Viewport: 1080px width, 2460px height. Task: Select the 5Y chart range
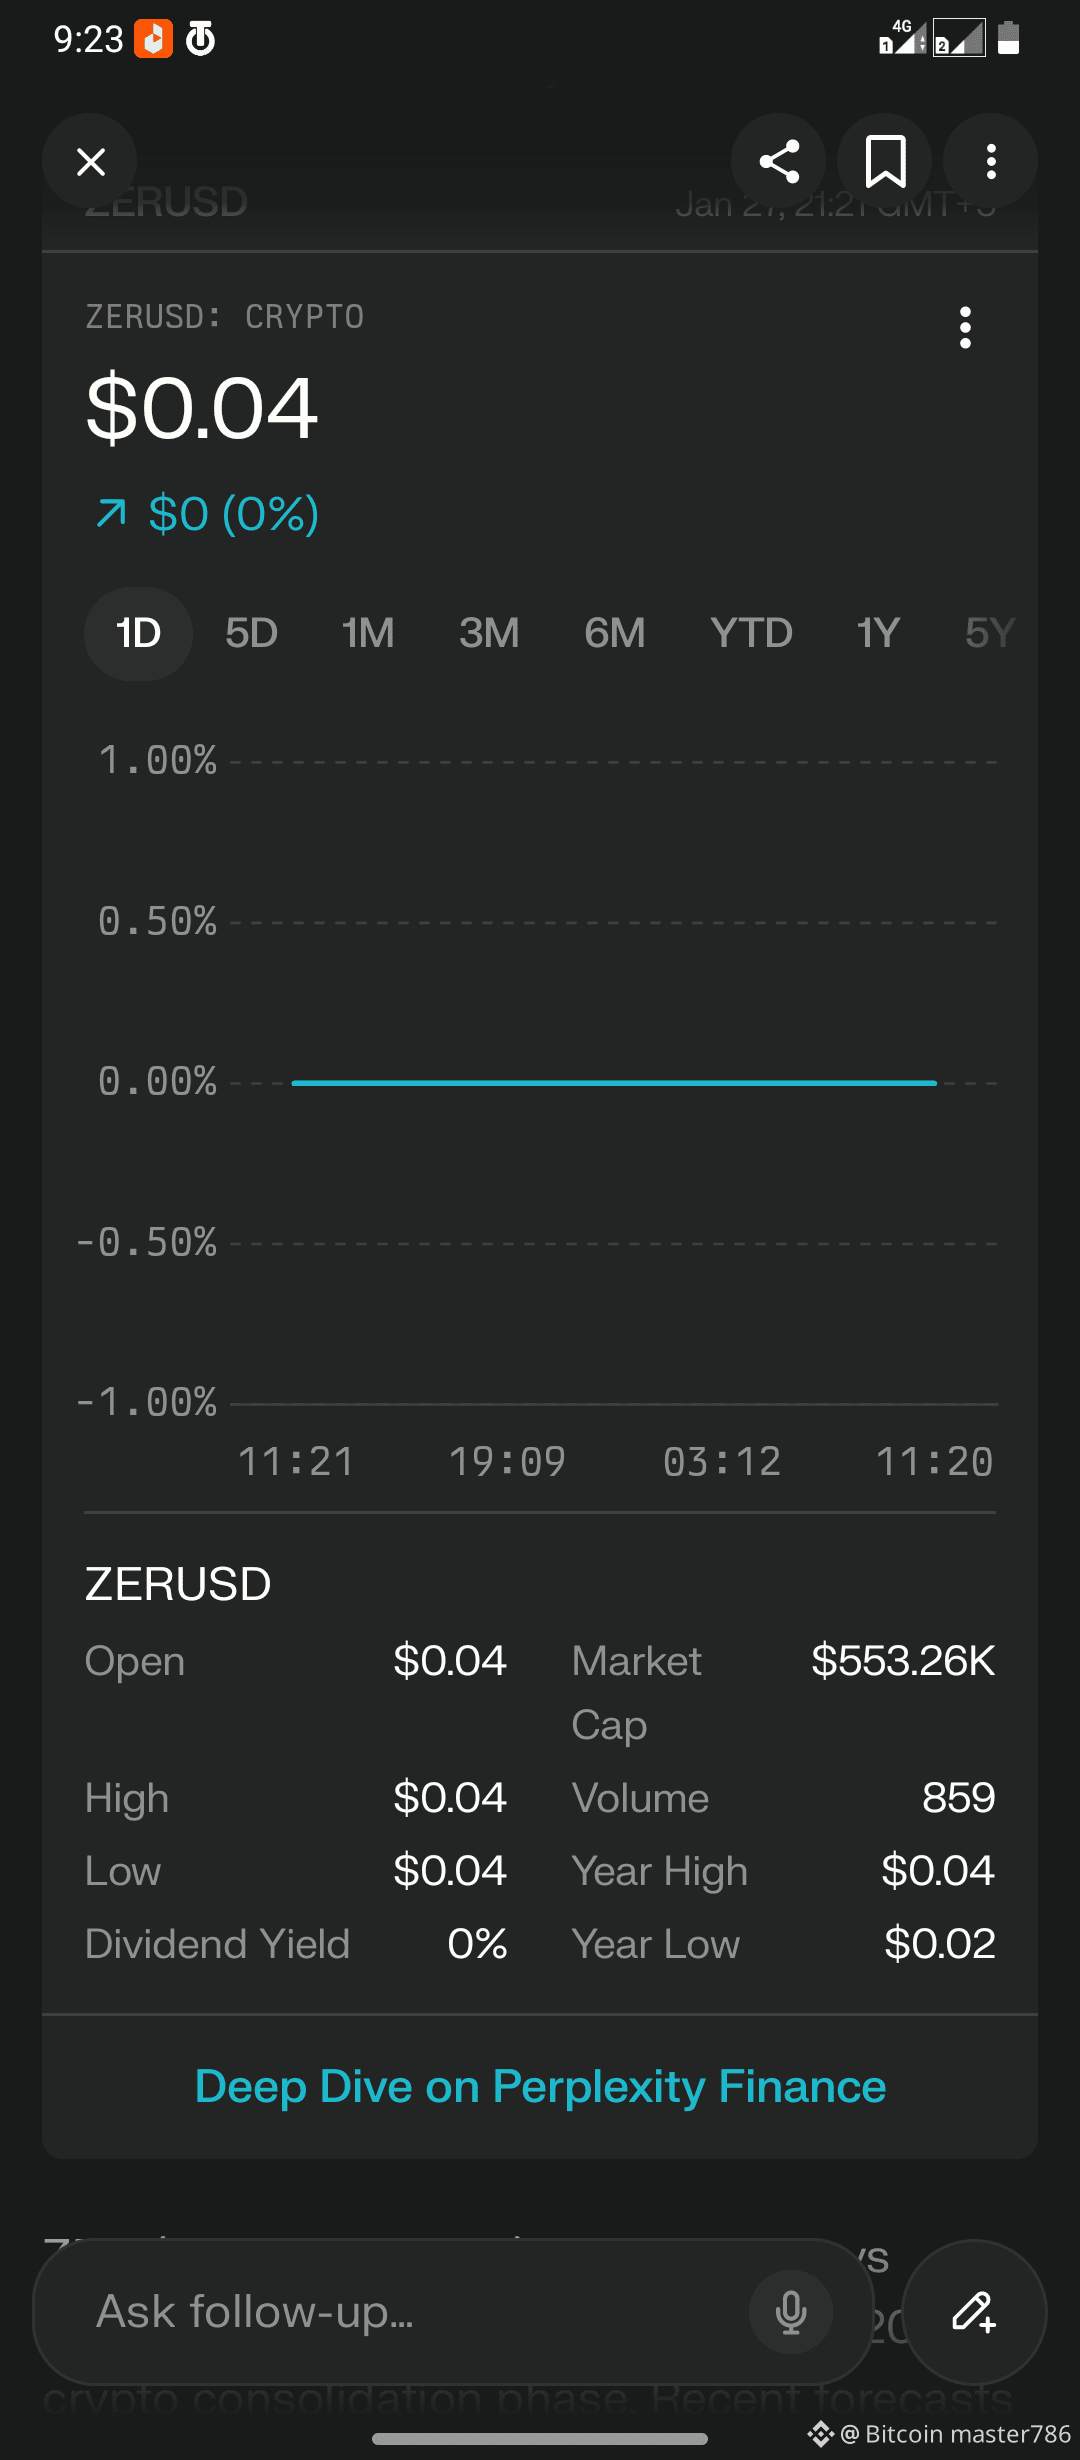pyautogui.click(x=990, y=633)
